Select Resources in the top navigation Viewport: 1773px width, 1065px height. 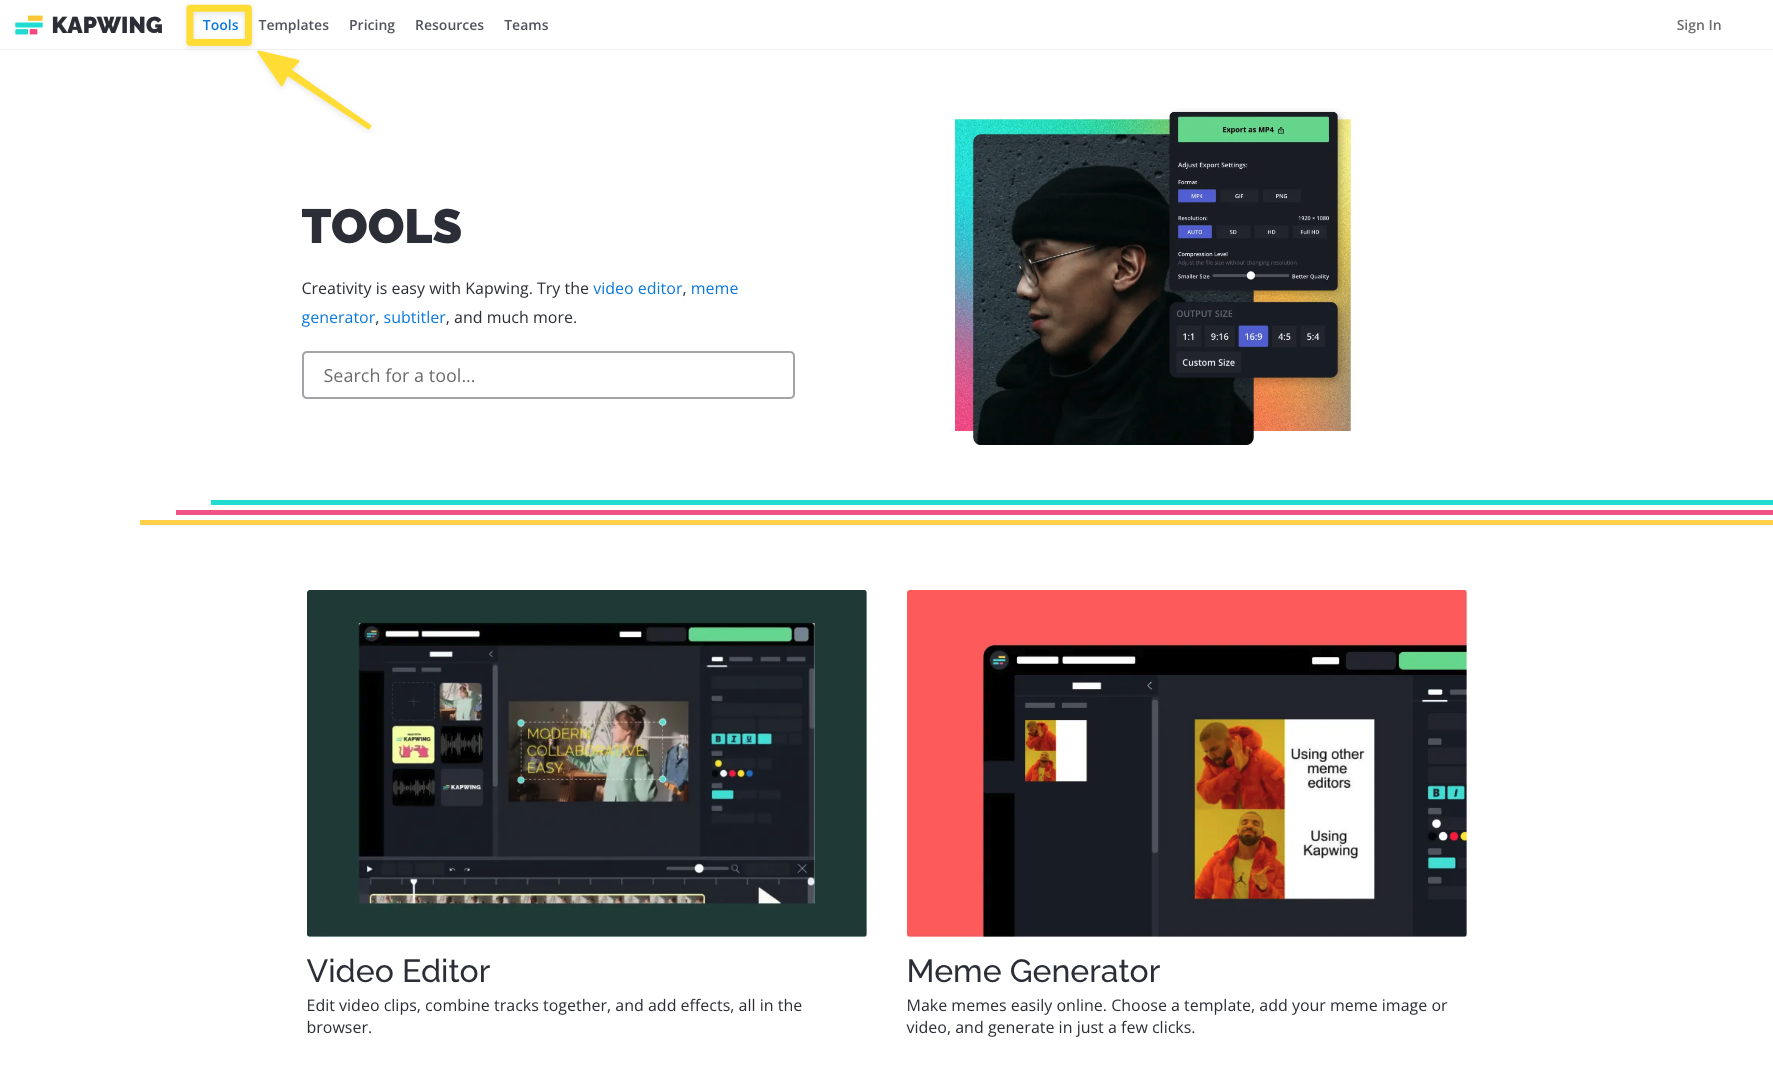tap(449, 25)
